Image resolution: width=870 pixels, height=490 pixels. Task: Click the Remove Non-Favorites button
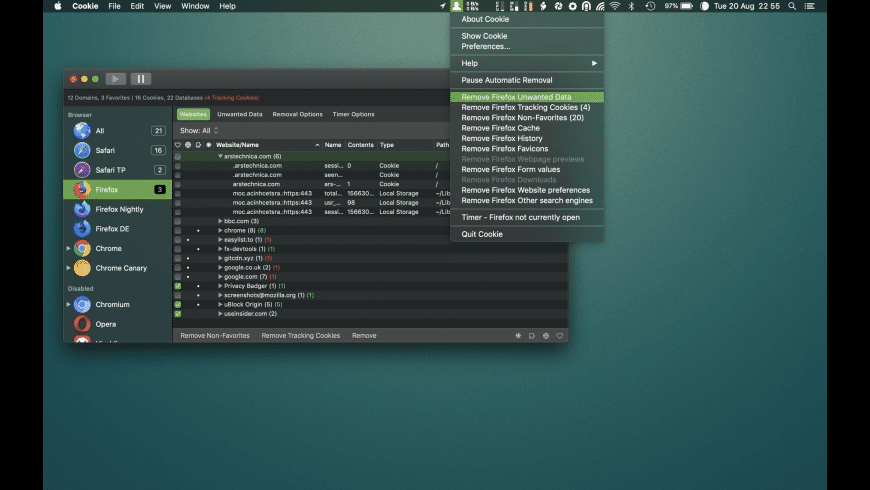pyautogui.click(x=215, y=336)
